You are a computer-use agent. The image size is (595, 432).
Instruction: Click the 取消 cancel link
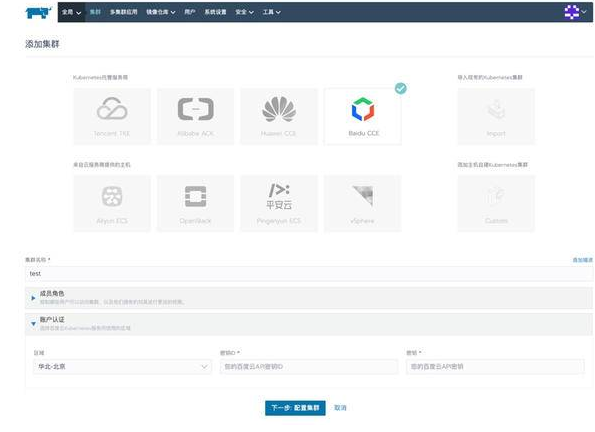coord(340,408)
